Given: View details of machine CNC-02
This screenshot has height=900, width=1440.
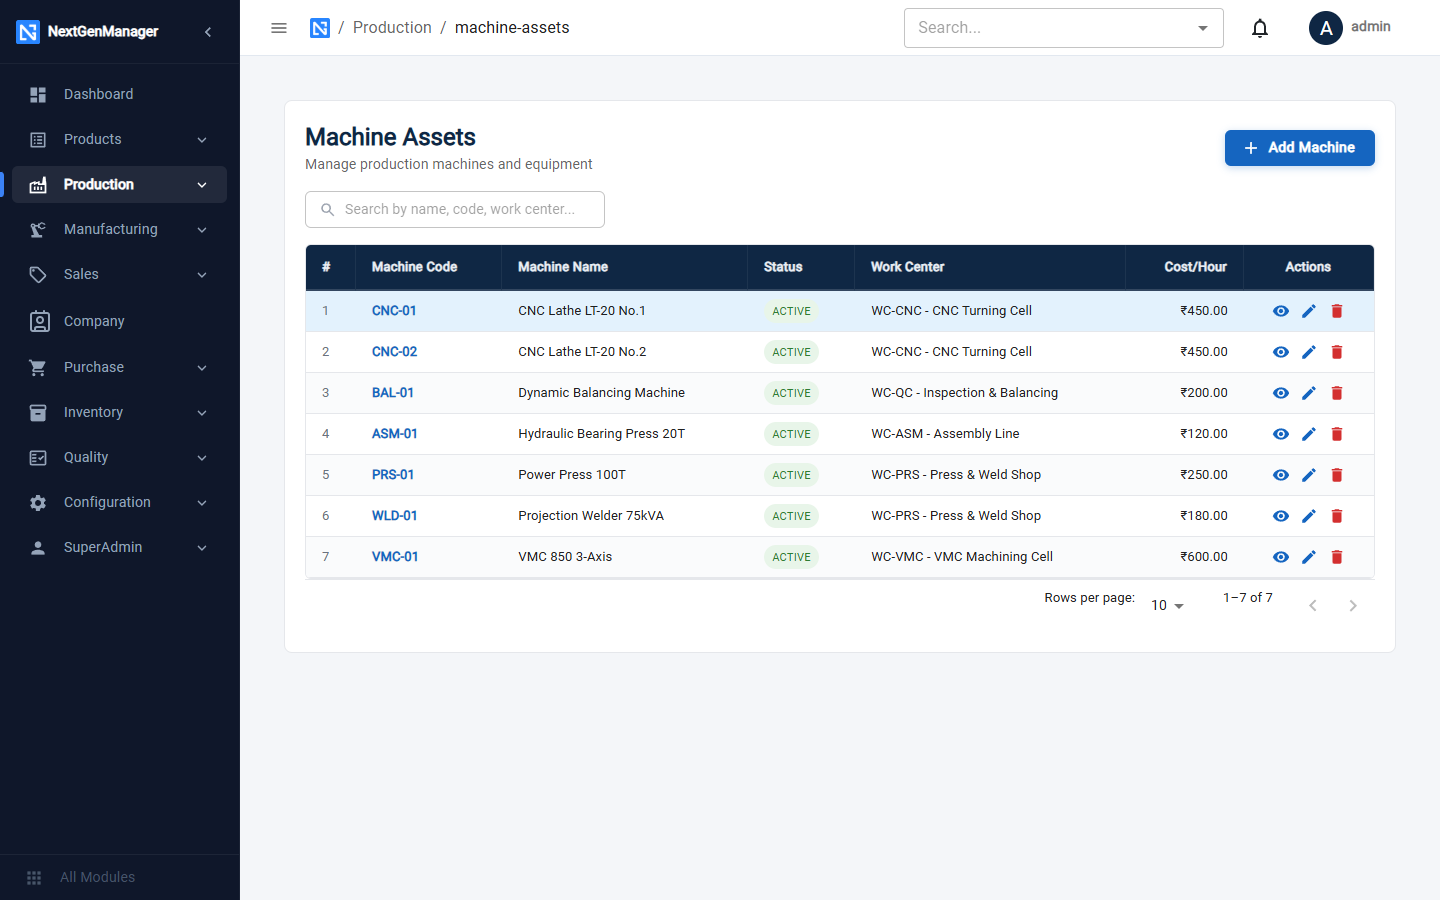Looking at the screenshot, I should [1280, 352].
